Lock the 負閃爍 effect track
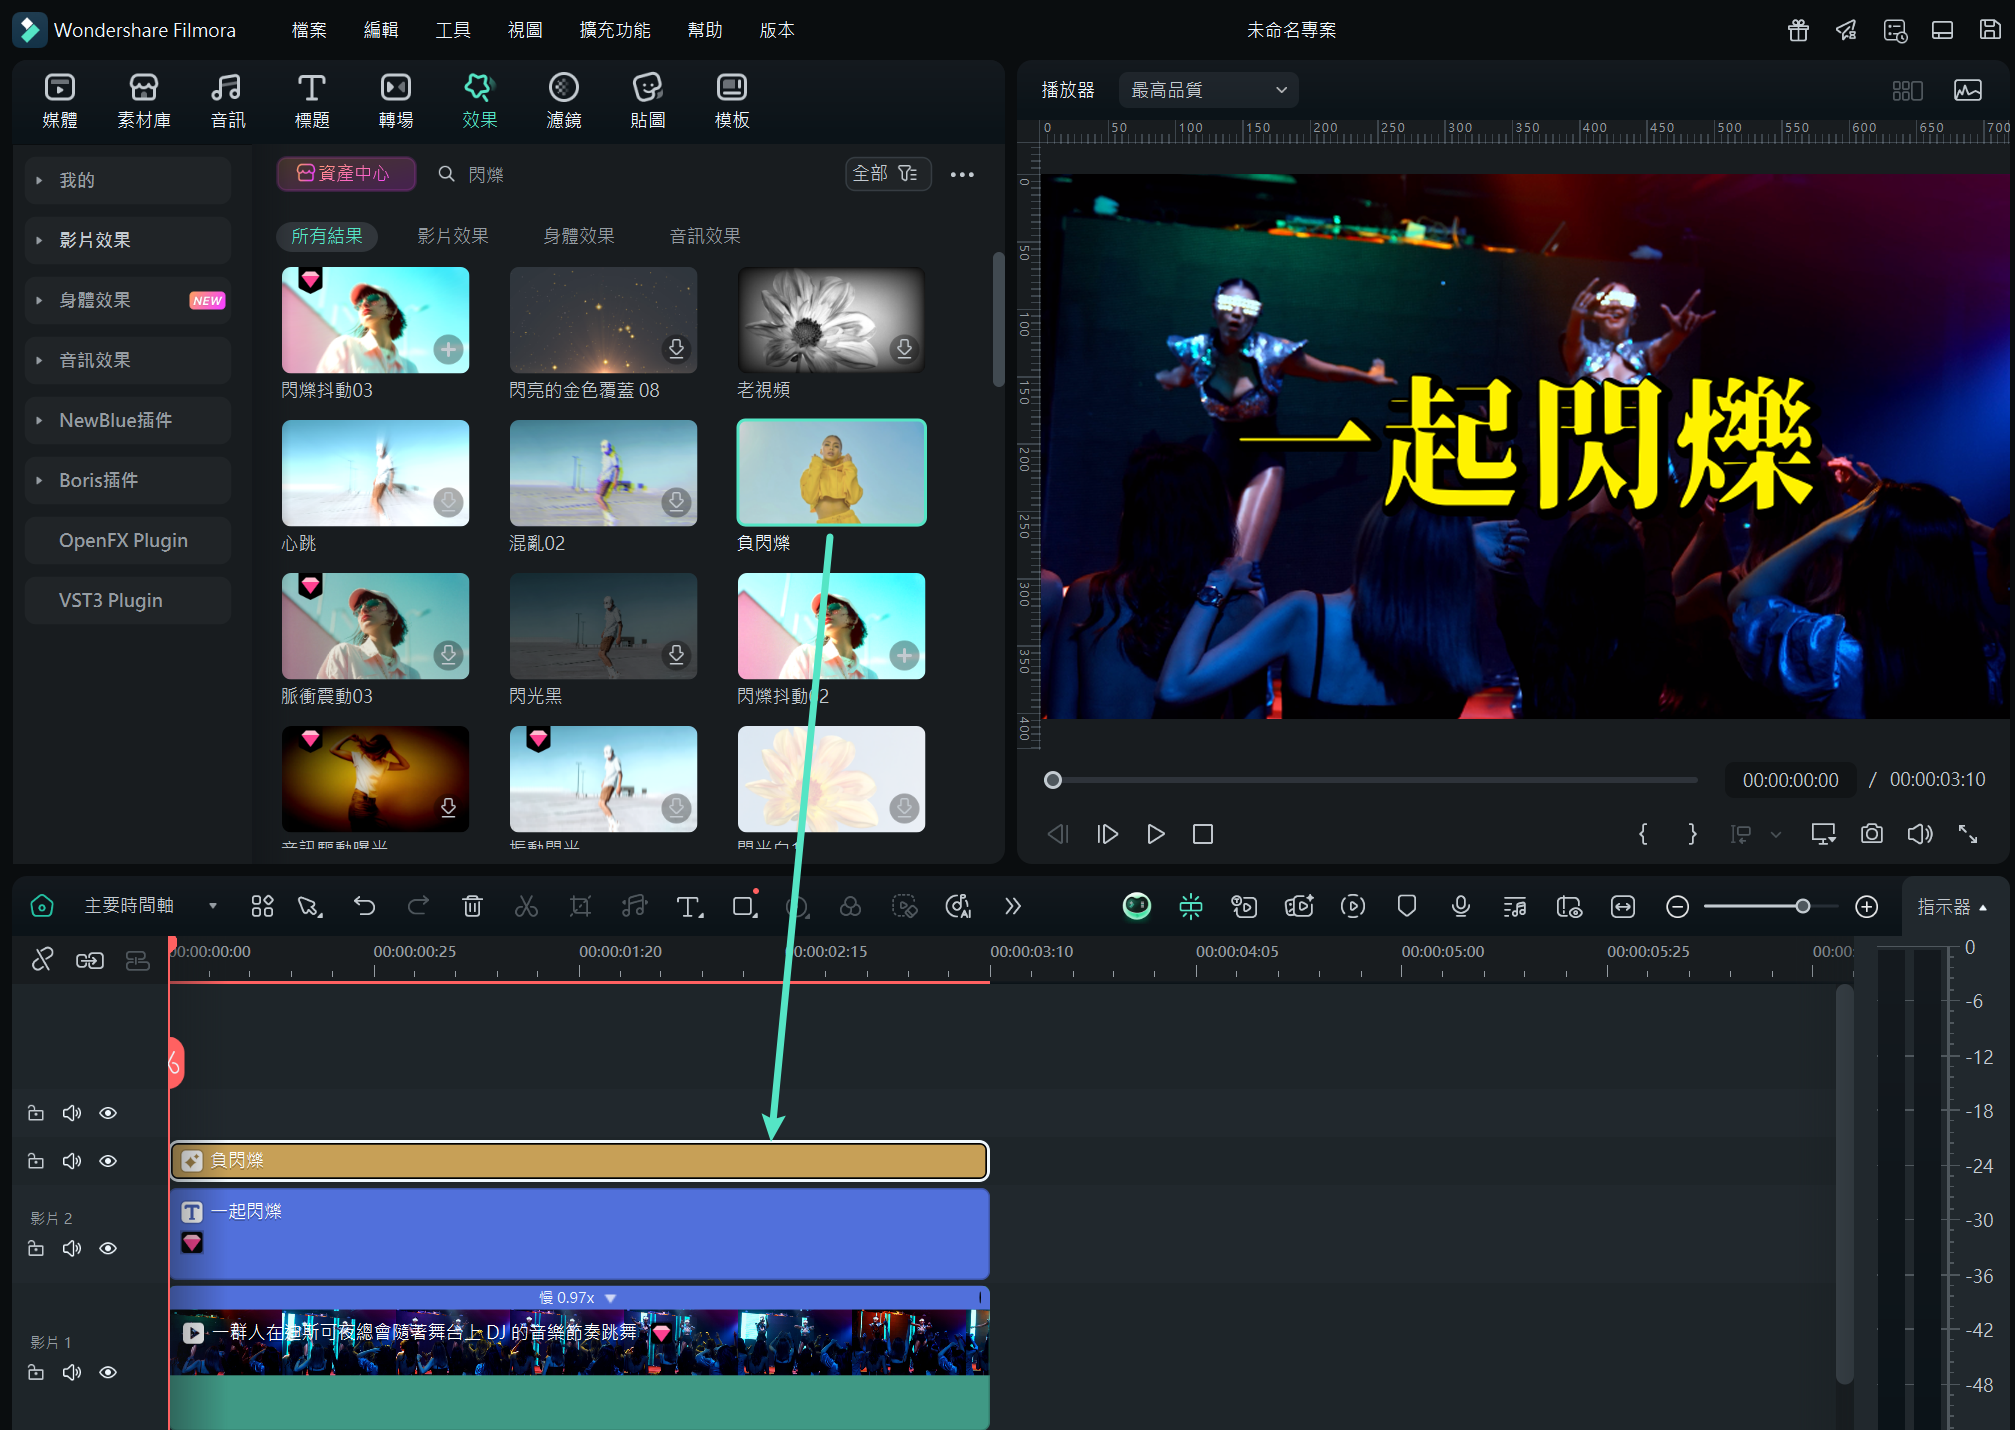 point(36,1161)
